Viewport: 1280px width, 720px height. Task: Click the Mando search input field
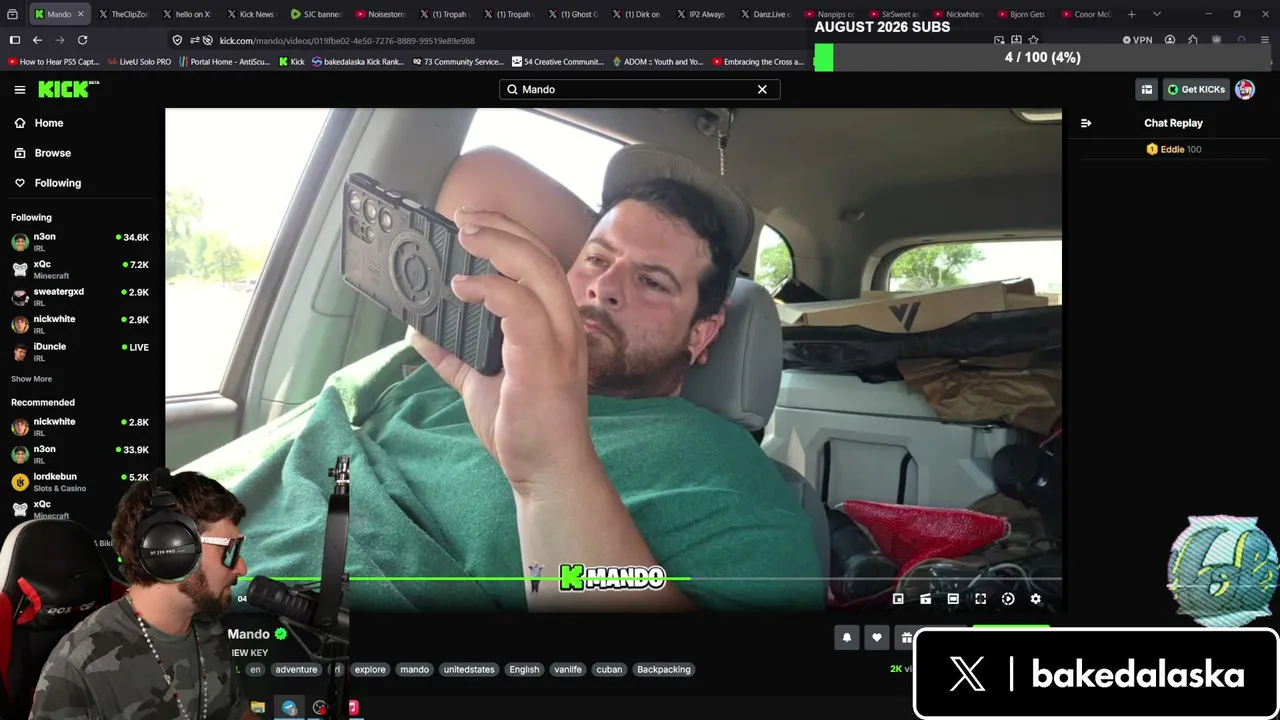coord(639,89)
